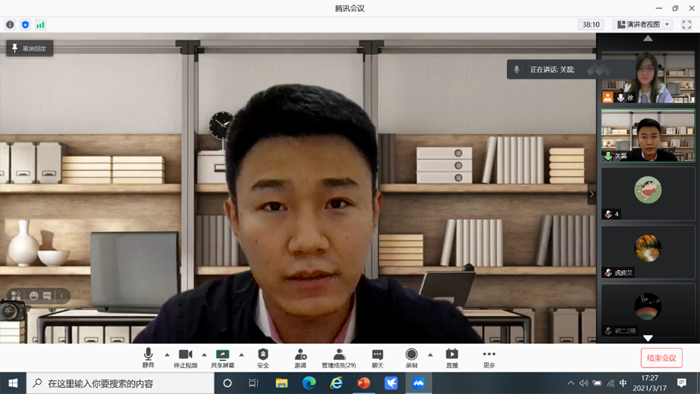The width and height of the screenshot is (700, 394).
Task: Open the more options menu
Action: (489, 358)
